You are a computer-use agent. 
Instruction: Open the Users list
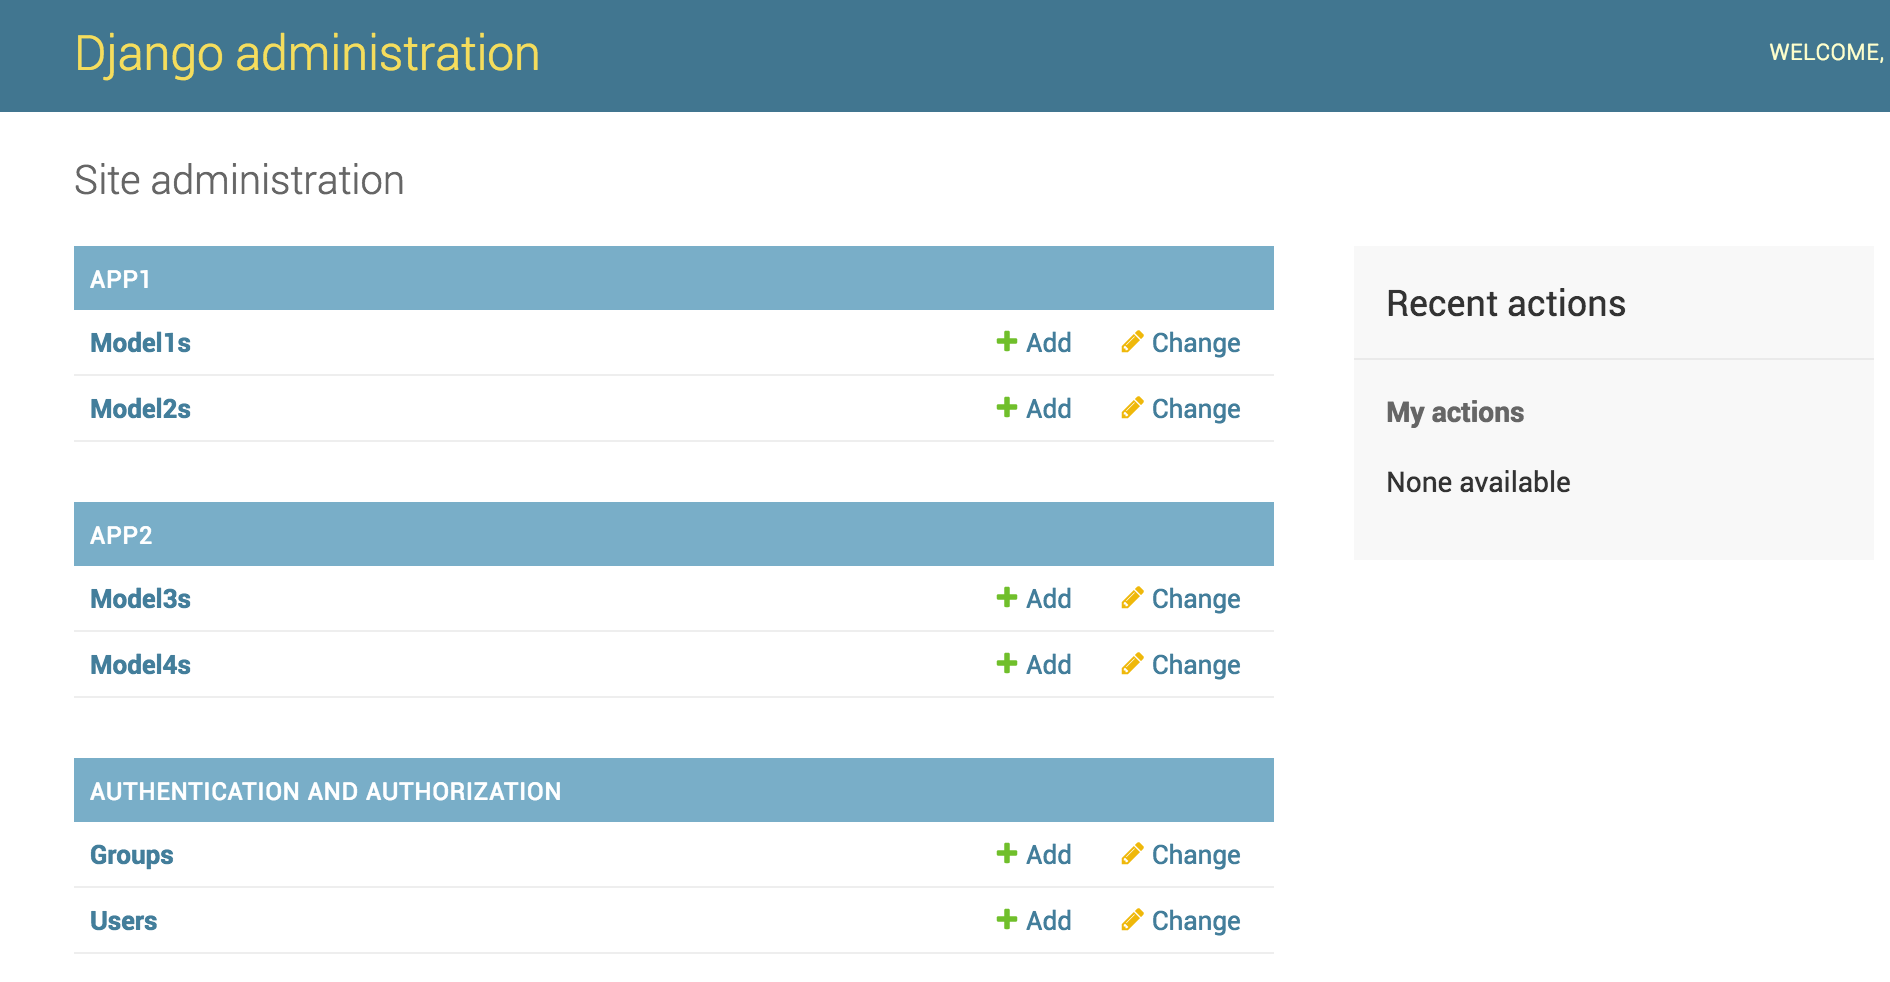tap(123, 921)
